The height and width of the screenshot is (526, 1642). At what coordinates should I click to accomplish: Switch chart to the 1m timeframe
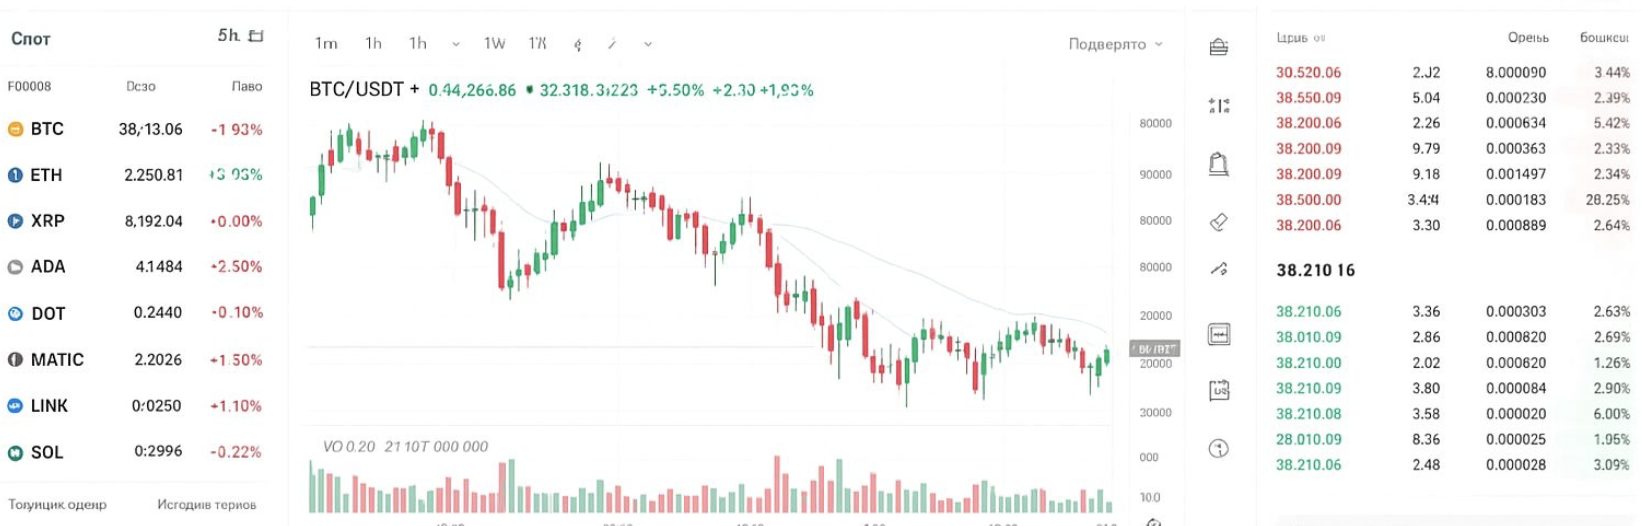coord(326,44)
